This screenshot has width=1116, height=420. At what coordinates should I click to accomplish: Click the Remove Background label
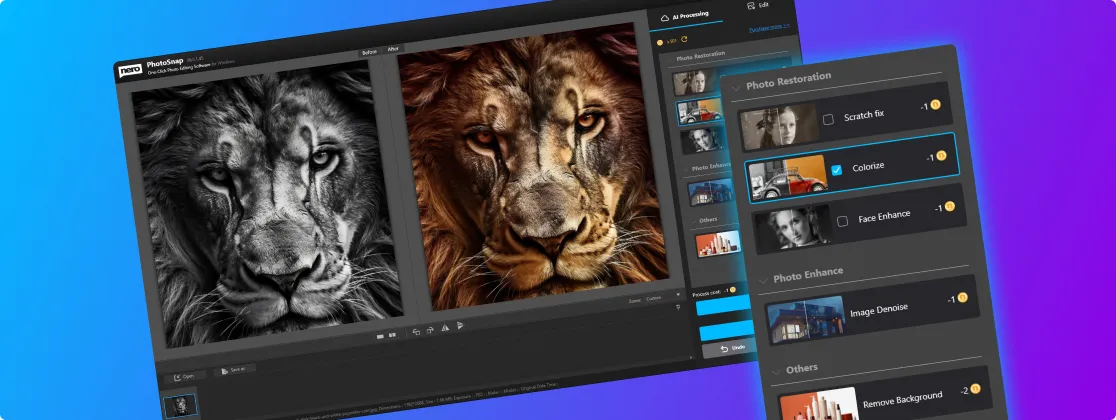902,399
